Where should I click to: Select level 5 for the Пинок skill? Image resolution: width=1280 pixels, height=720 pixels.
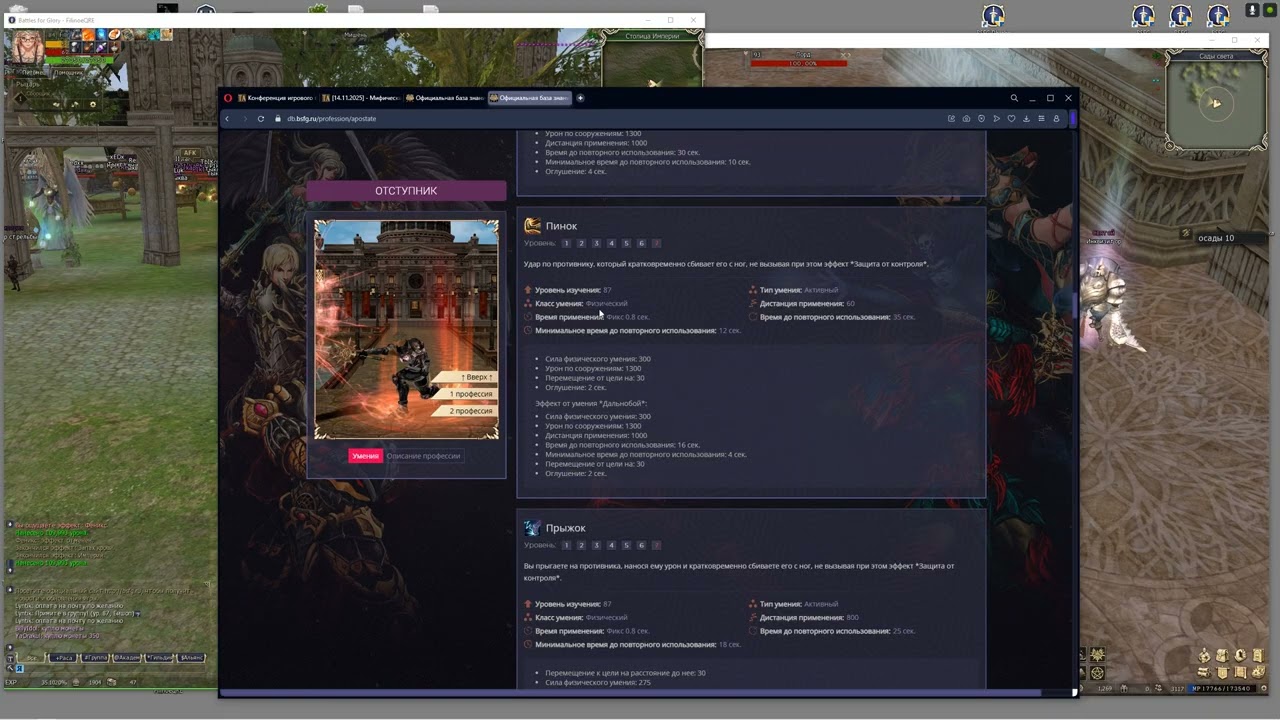(626, 243)
